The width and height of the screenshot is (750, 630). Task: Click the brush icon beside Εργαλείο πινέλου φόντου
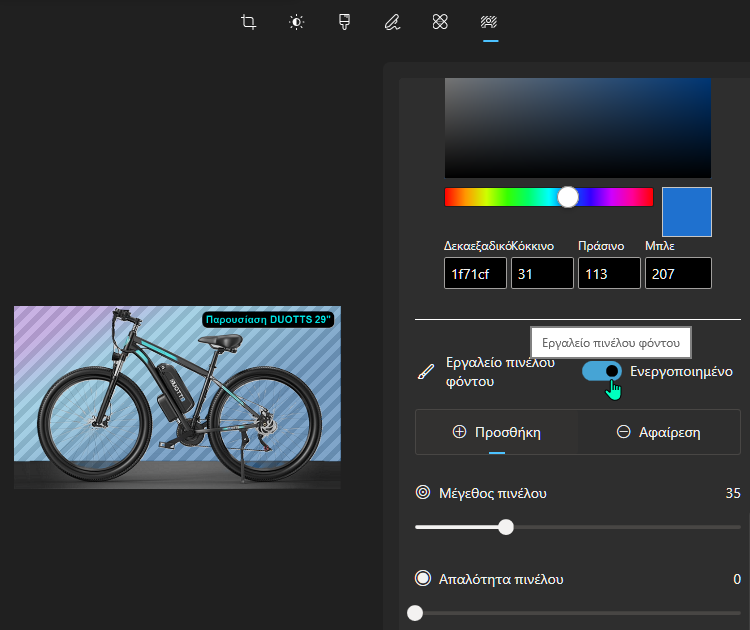pos(426,371)
